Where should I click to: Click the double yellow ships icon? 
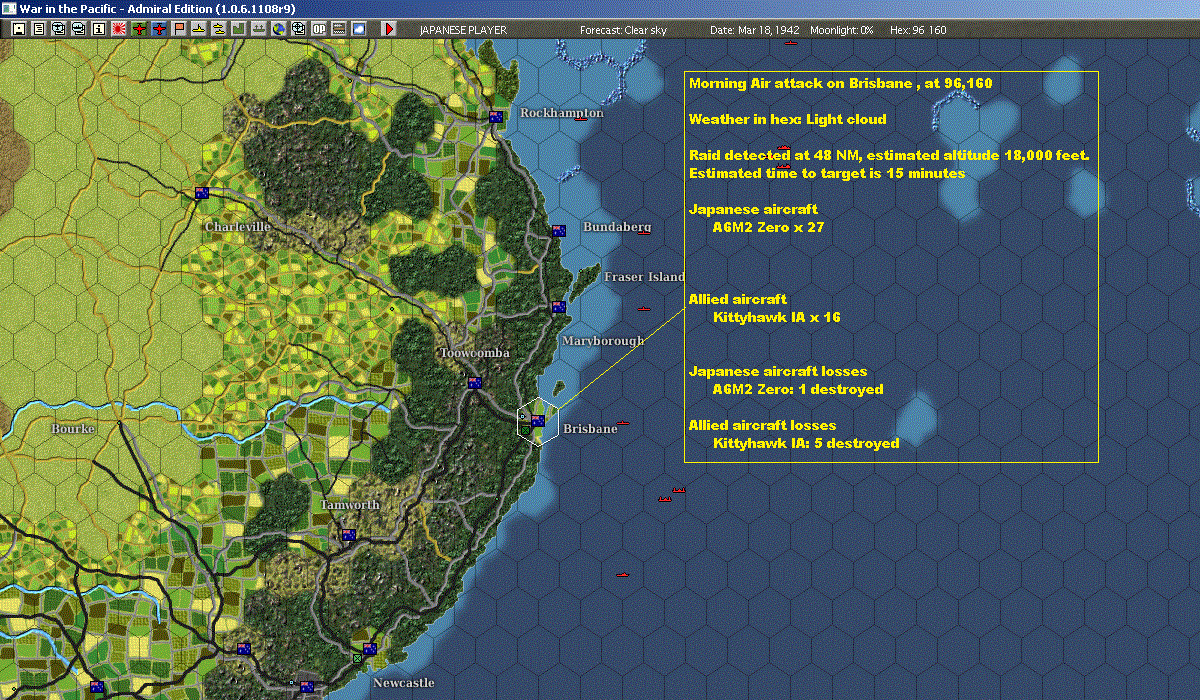coord(218,29)
